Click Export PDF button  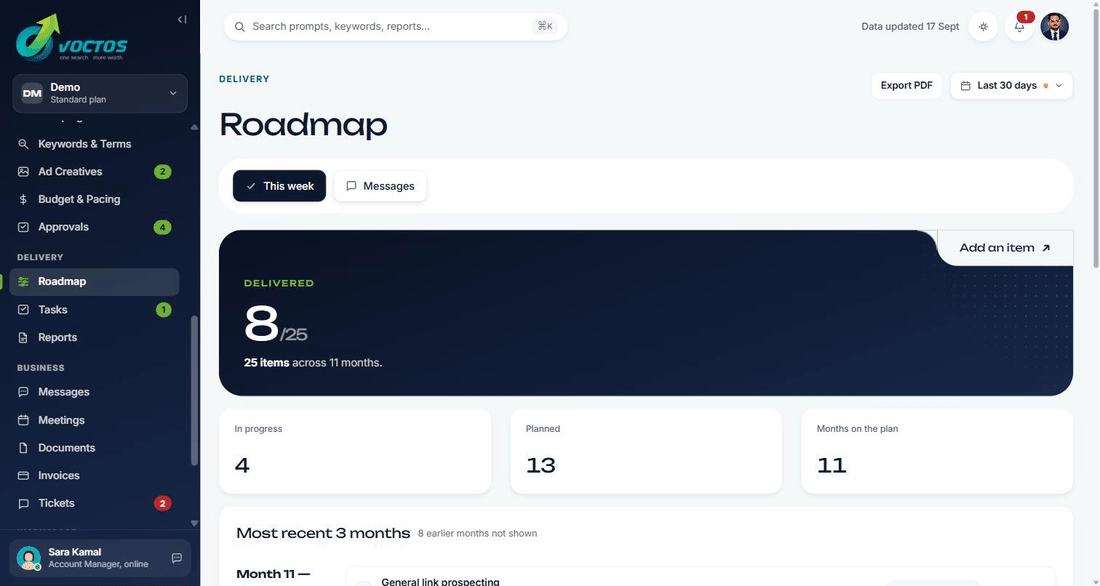[906, 86]
